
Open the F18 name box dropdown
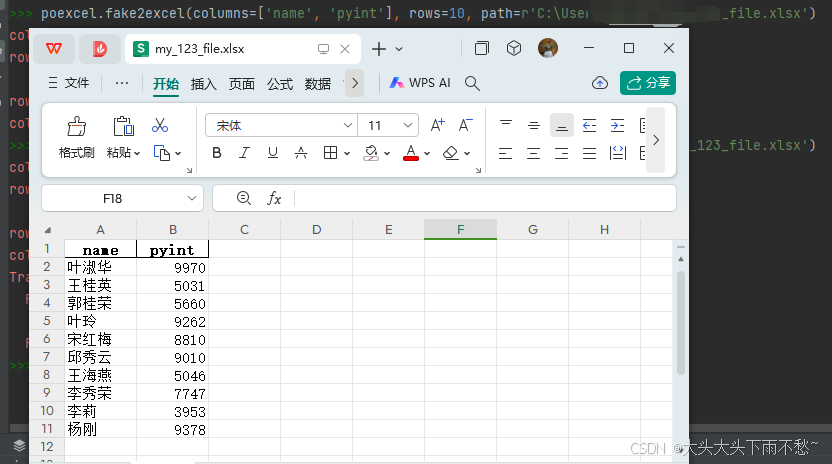coord(192,198)
